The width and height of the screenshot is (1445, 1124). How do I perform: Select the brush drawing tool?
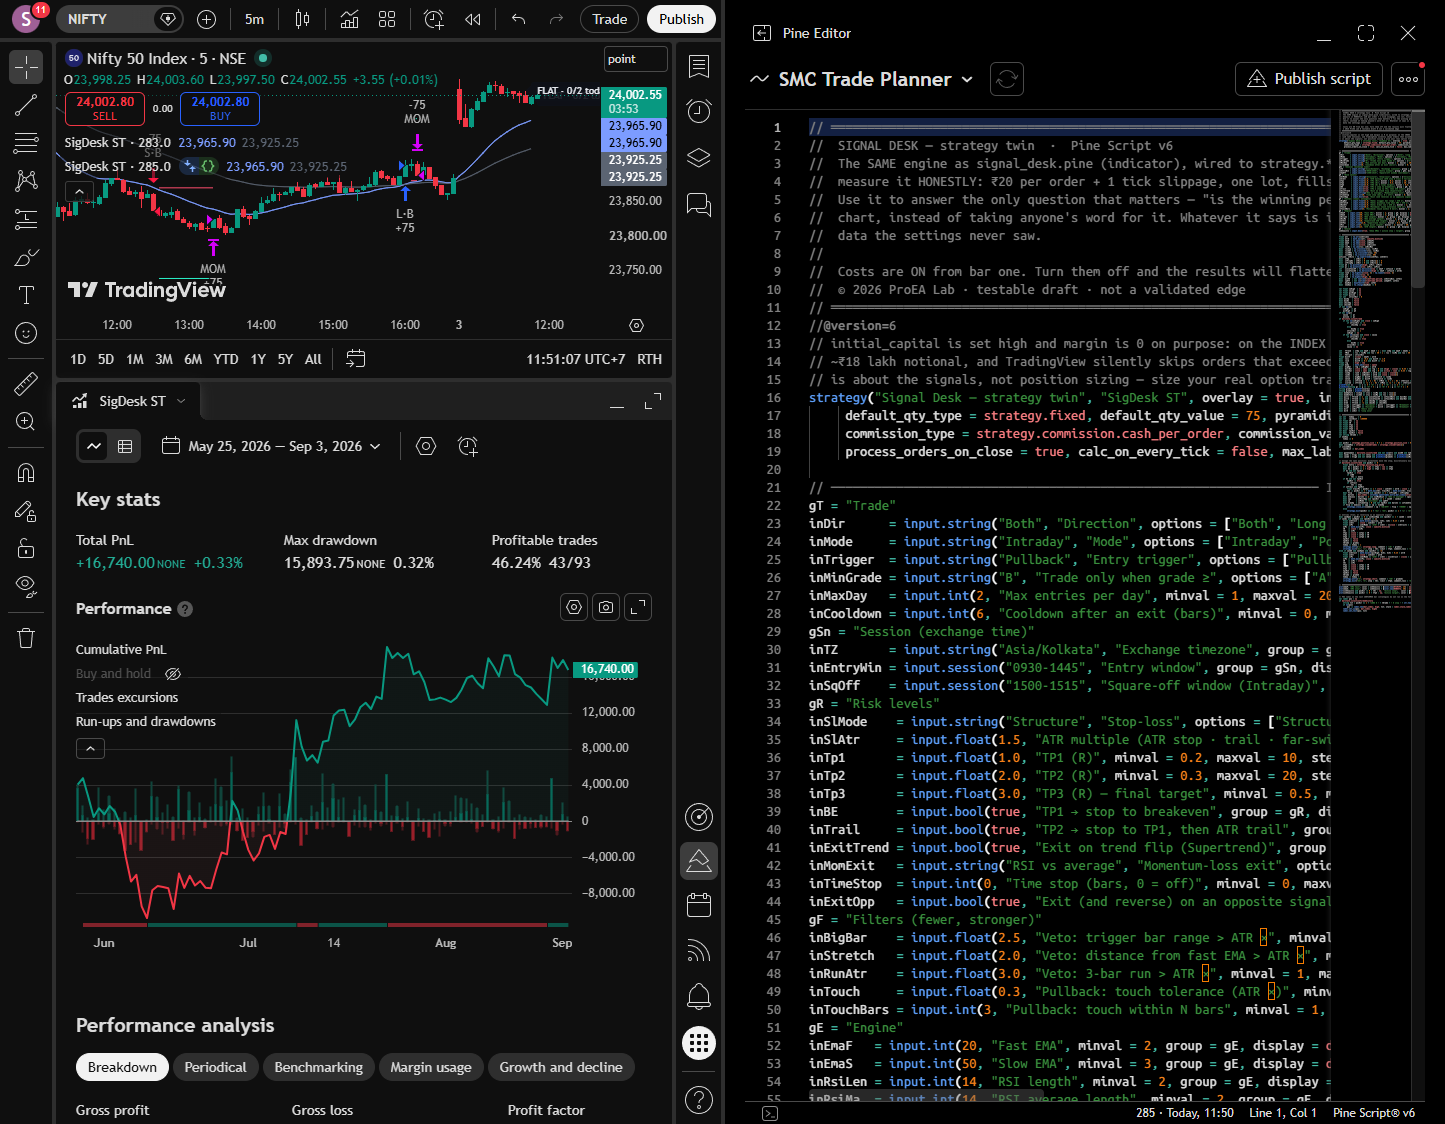tap(26, 257)
